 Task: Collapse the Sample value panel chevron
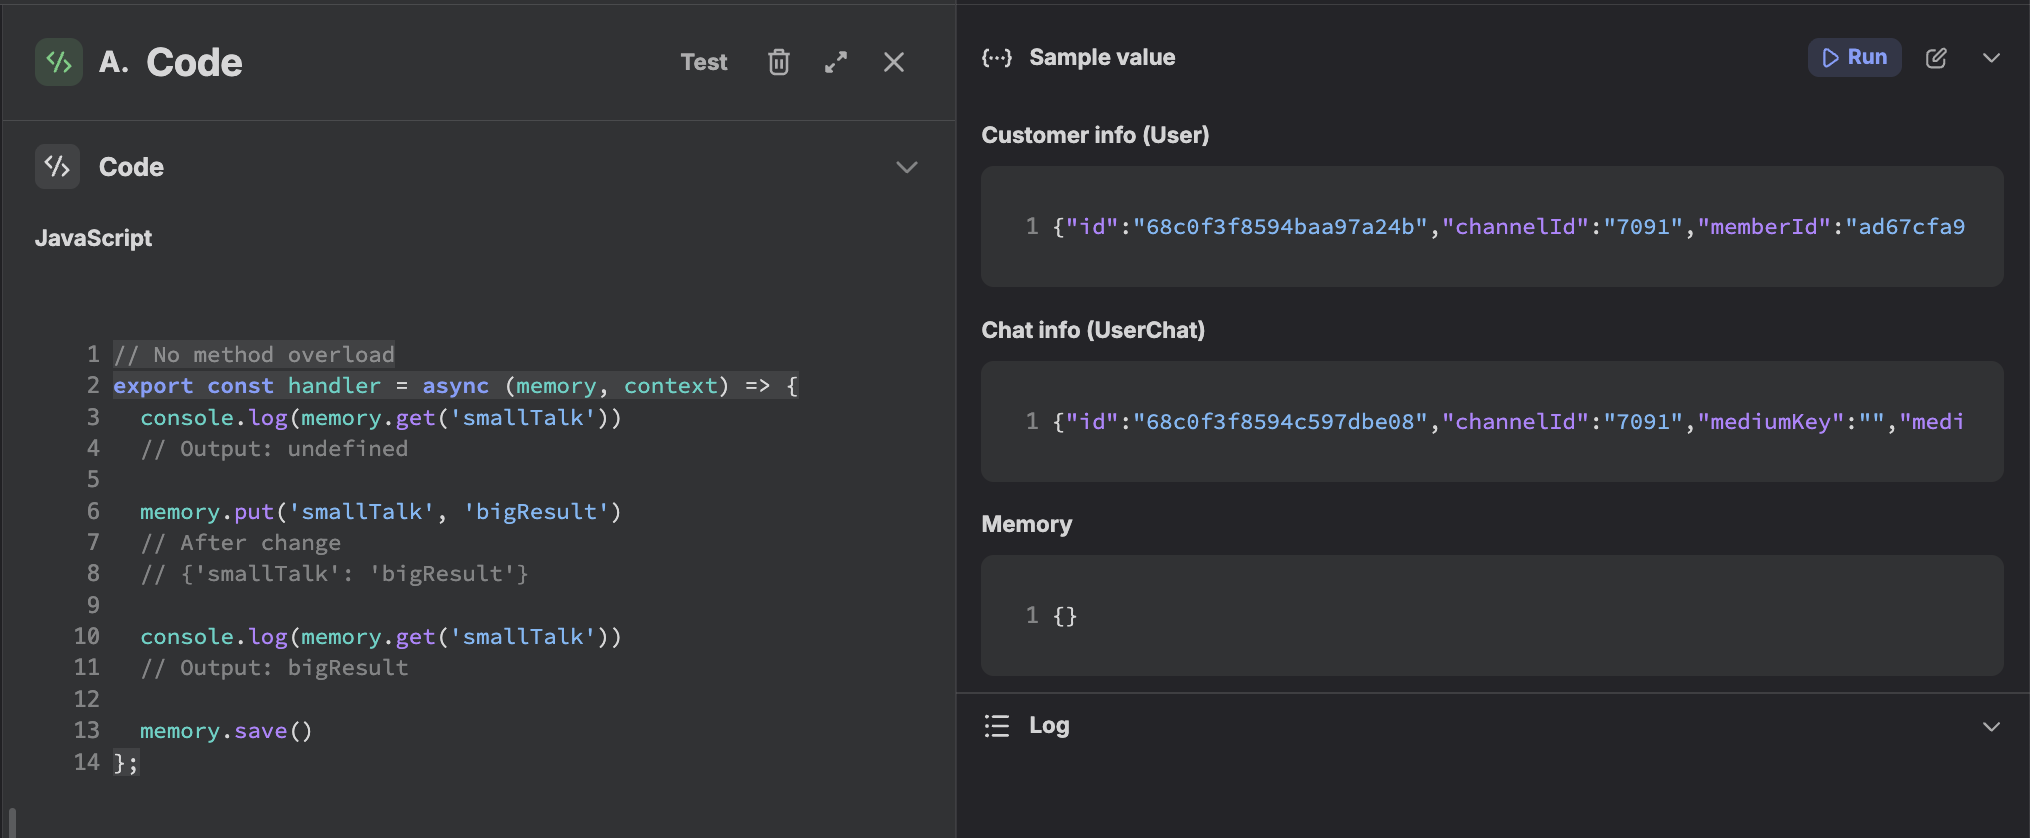pos(1991,58)
